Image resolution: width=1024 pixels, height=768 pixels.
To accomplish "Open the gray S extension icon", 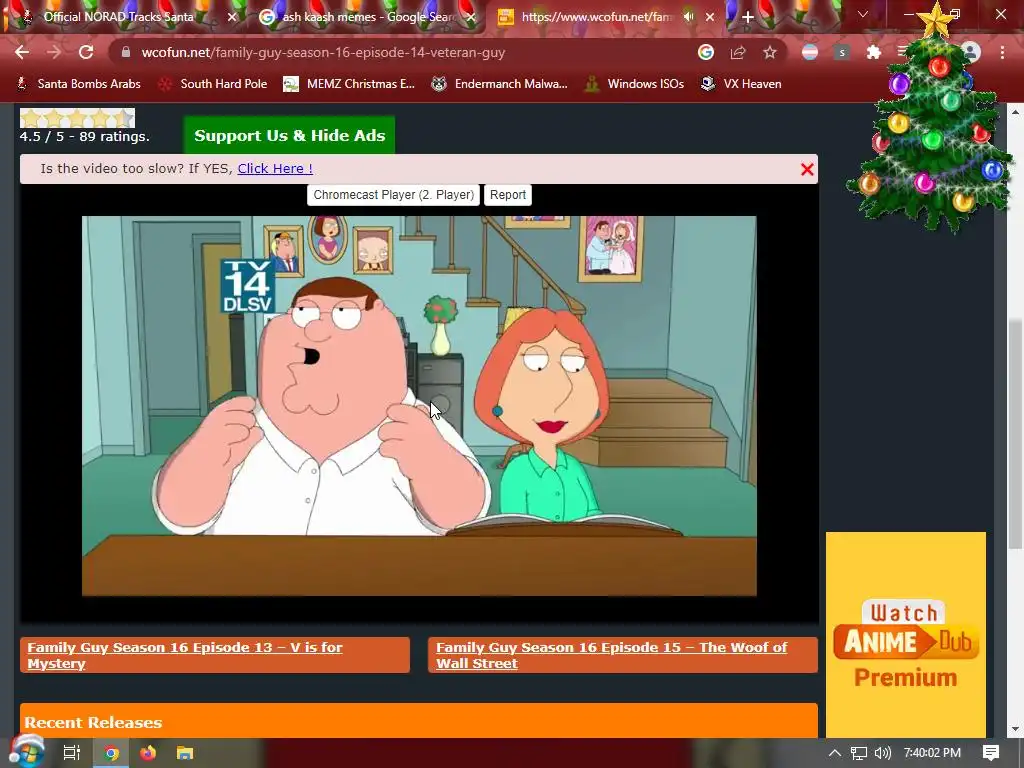I will pos(842,52).
